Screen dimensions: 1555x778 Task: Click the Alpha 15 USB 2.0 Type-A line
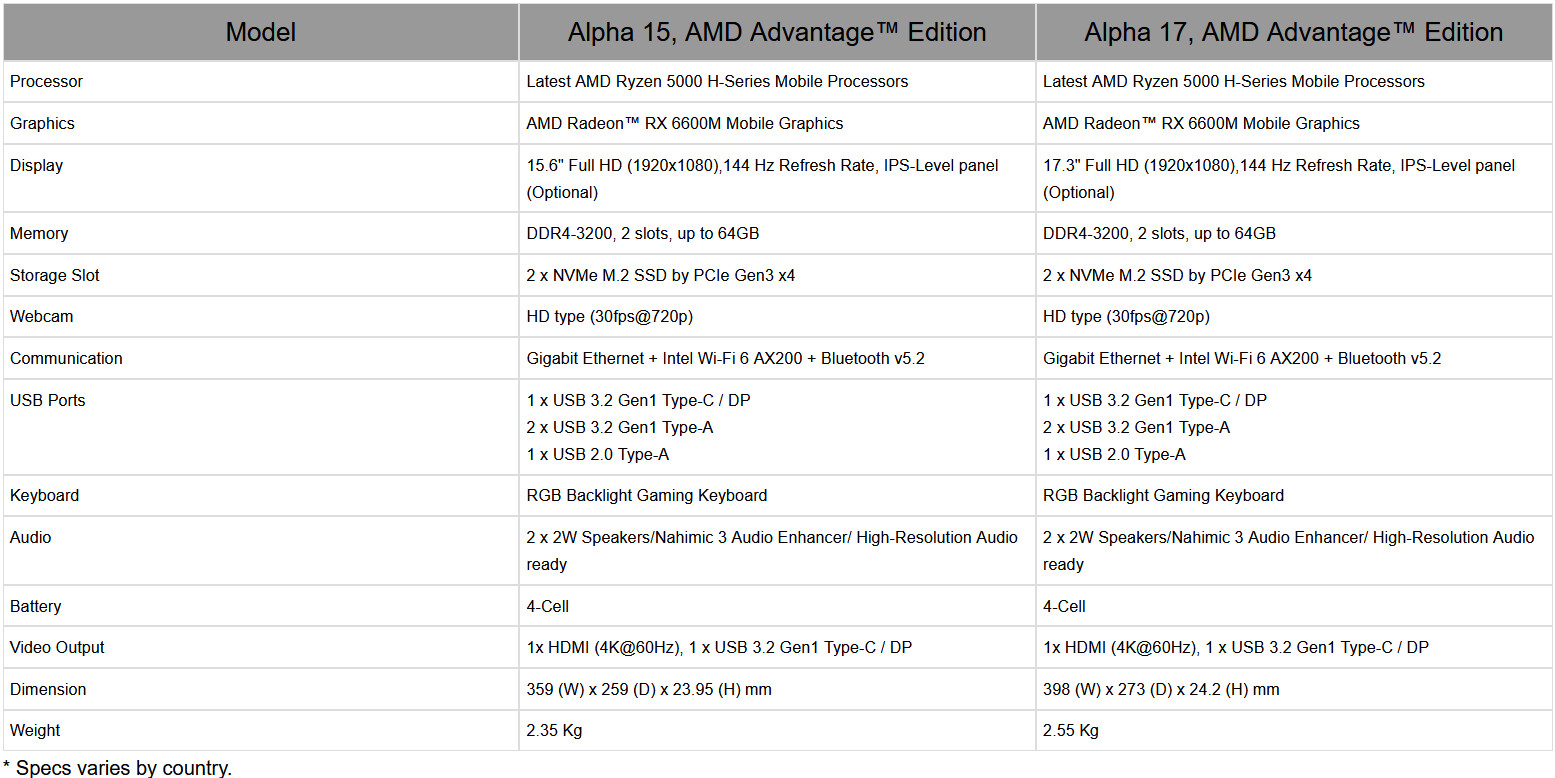click(597, 454)
